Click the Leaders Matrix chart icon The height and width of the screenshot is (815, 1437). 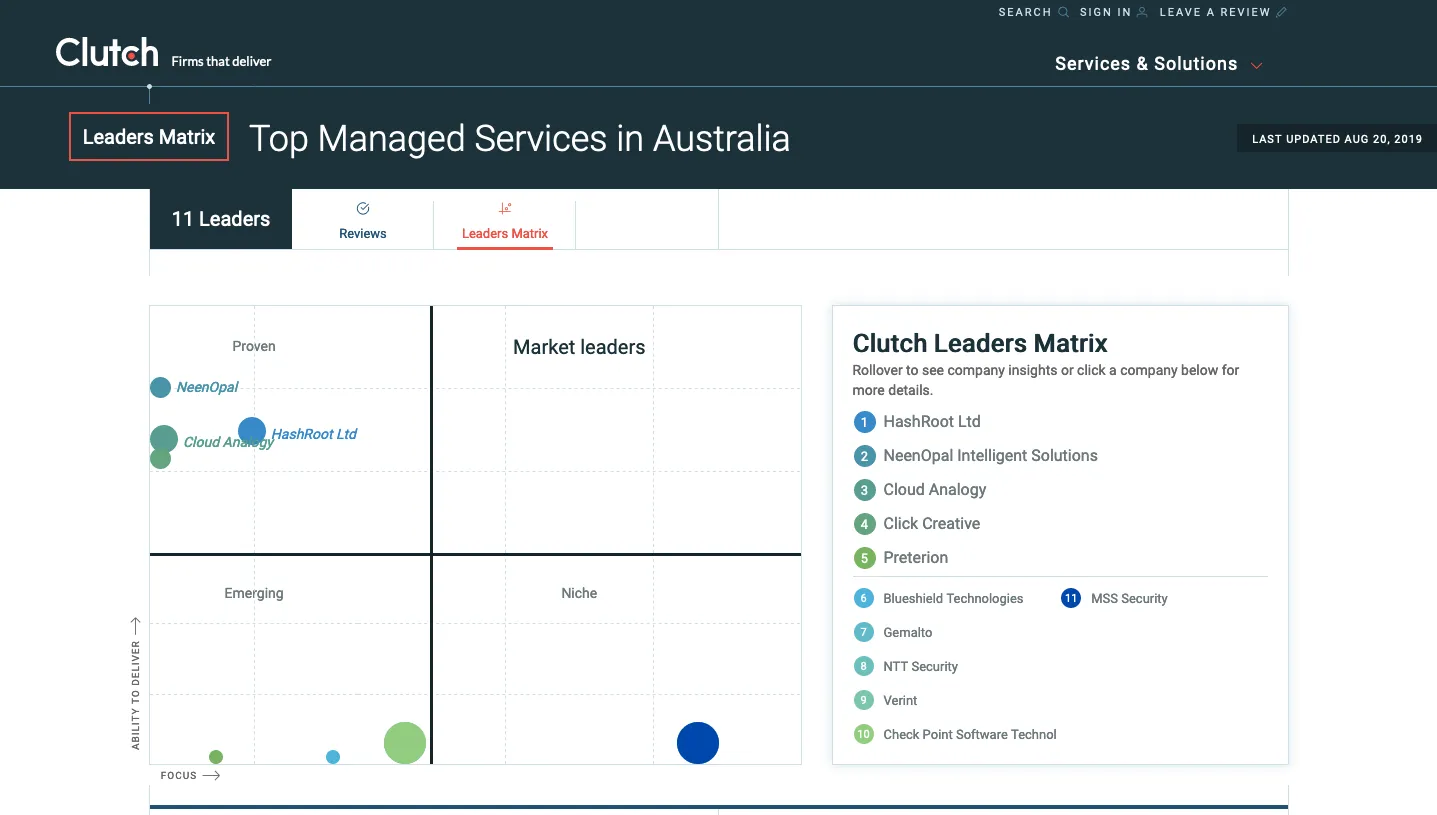(505, 209)
